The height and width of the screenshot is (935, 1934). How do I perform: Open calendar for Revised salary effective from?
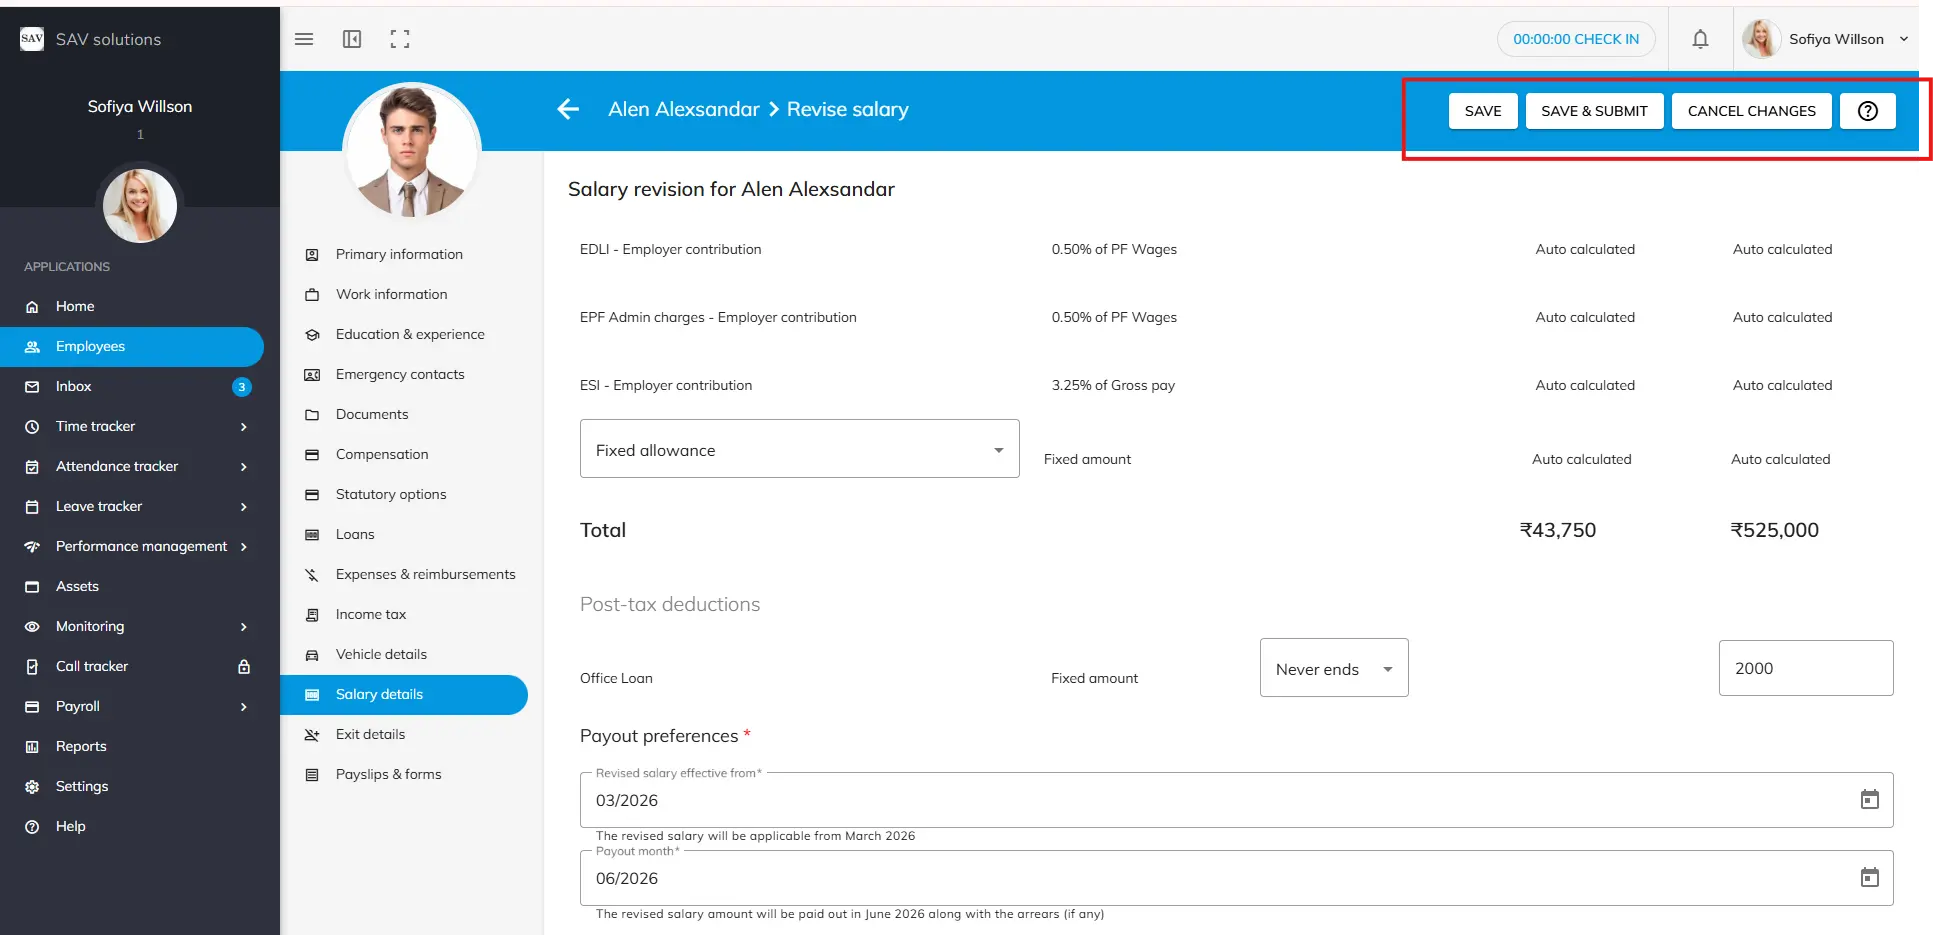(1869, 800)
